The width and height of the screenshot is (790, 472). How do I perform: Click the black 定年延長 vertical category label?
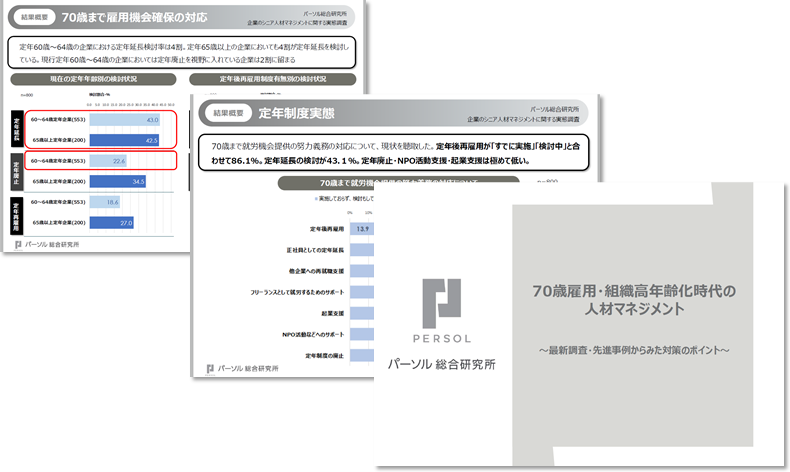click(16, 128)
